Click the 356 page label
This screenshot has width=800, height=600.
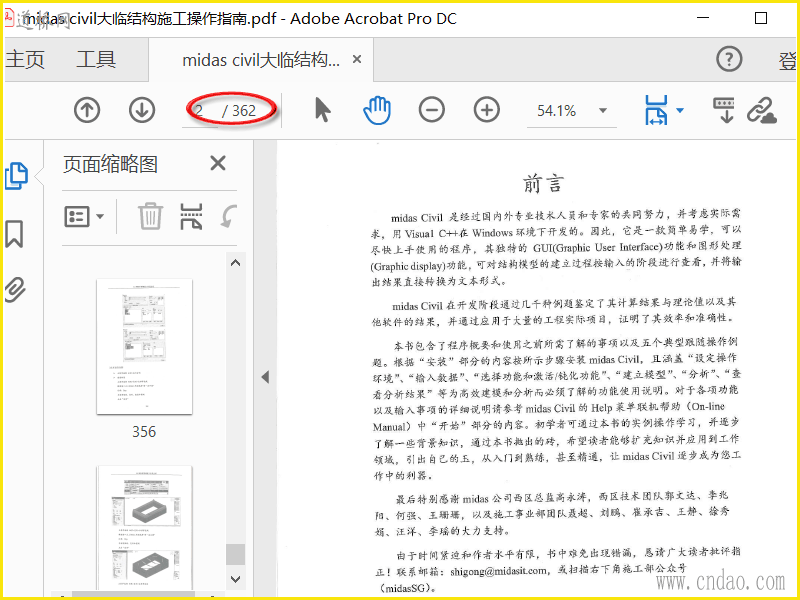coord(144,432)
